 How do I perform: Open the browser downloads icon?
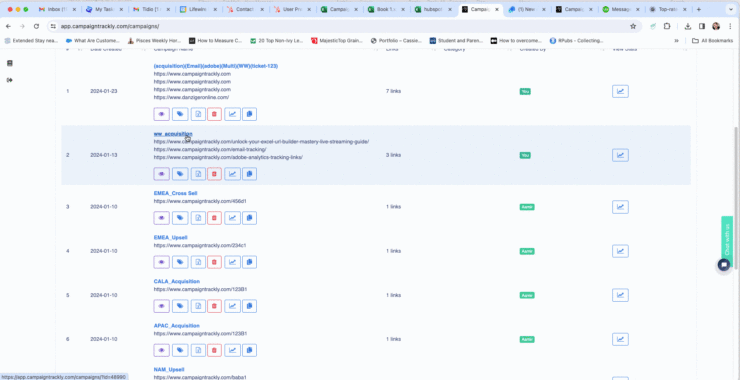(688, 26)
